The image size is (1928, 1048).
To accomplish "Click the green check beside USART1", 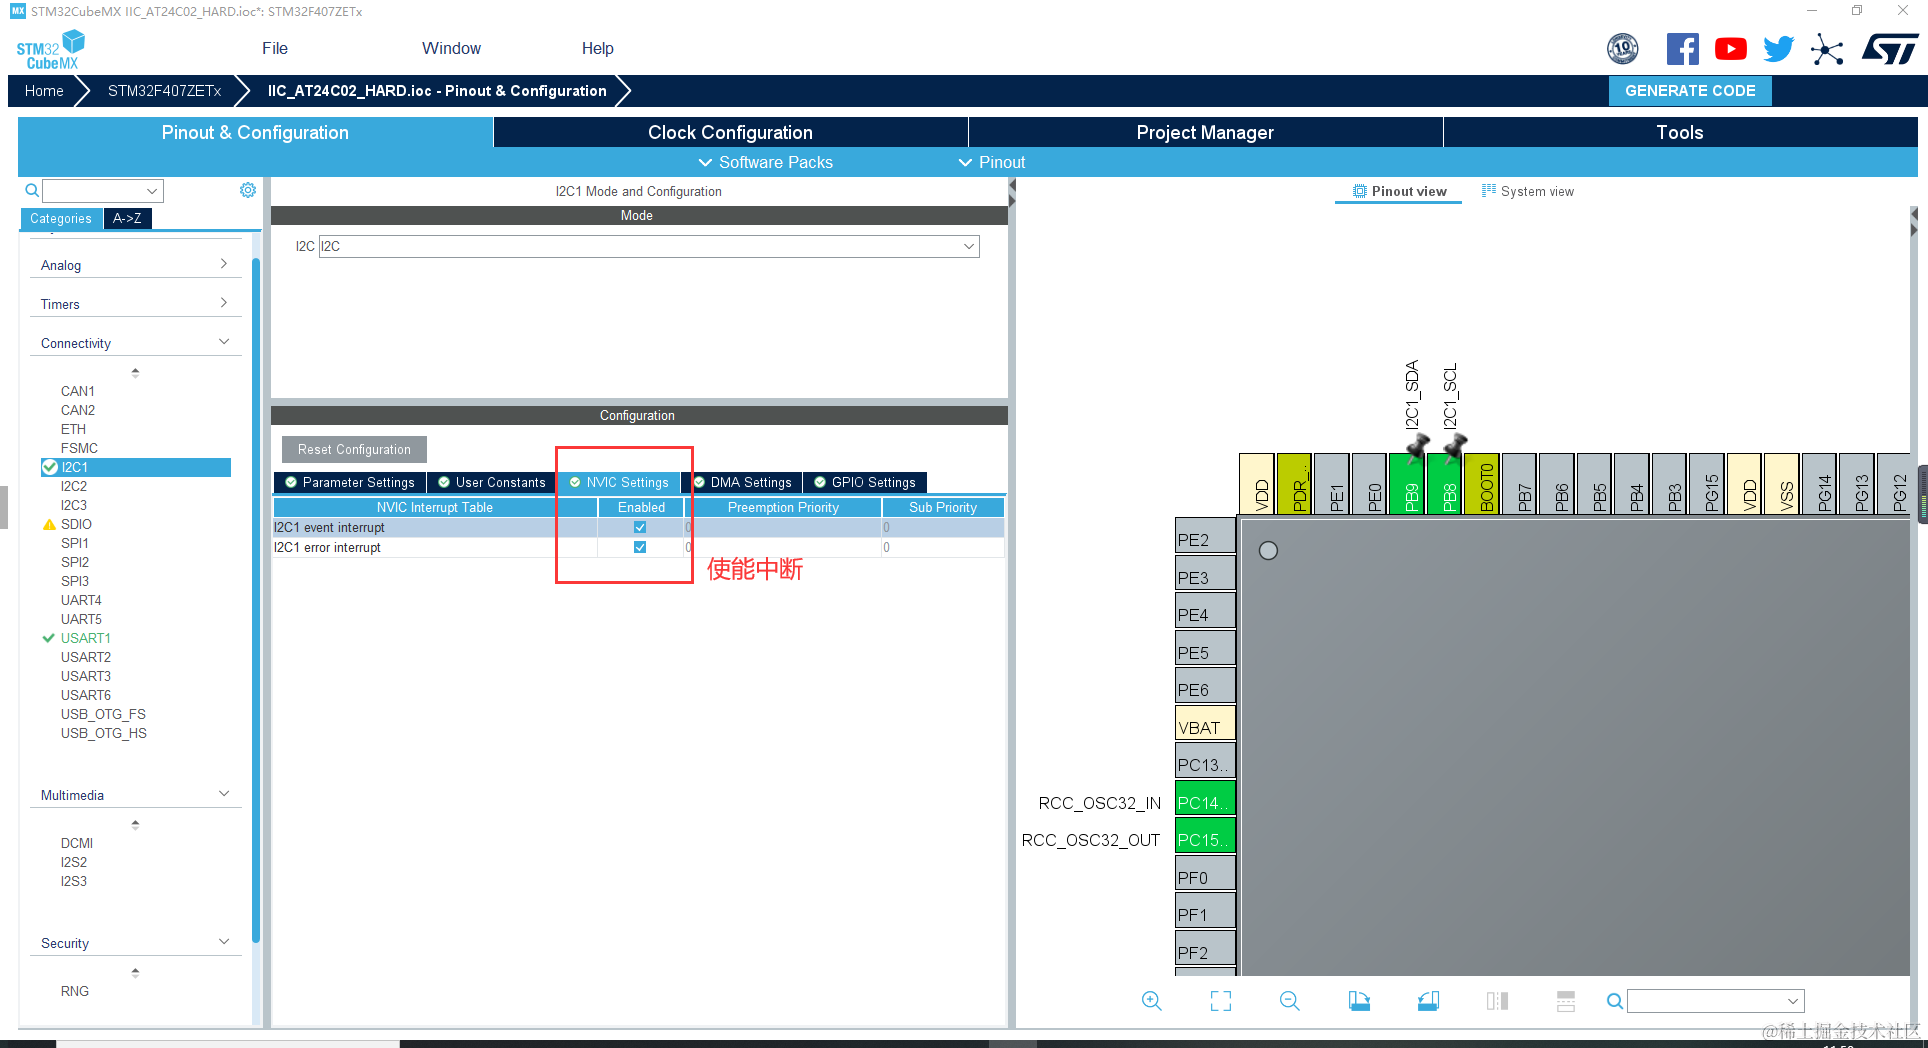I will 48,638.
